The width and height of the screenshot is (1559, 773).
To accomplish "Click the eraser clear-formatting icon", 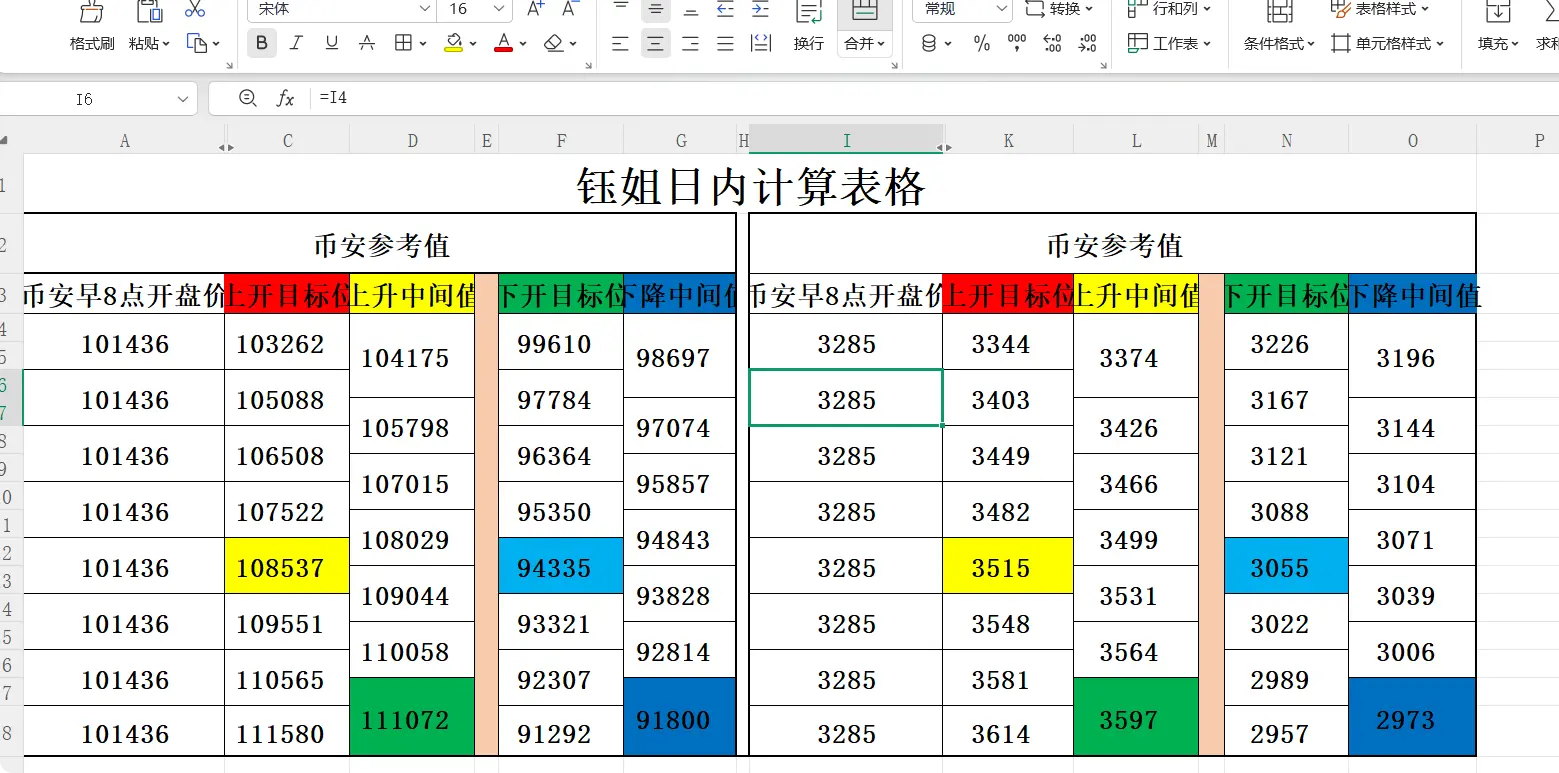I will click(x=554, y=43).
